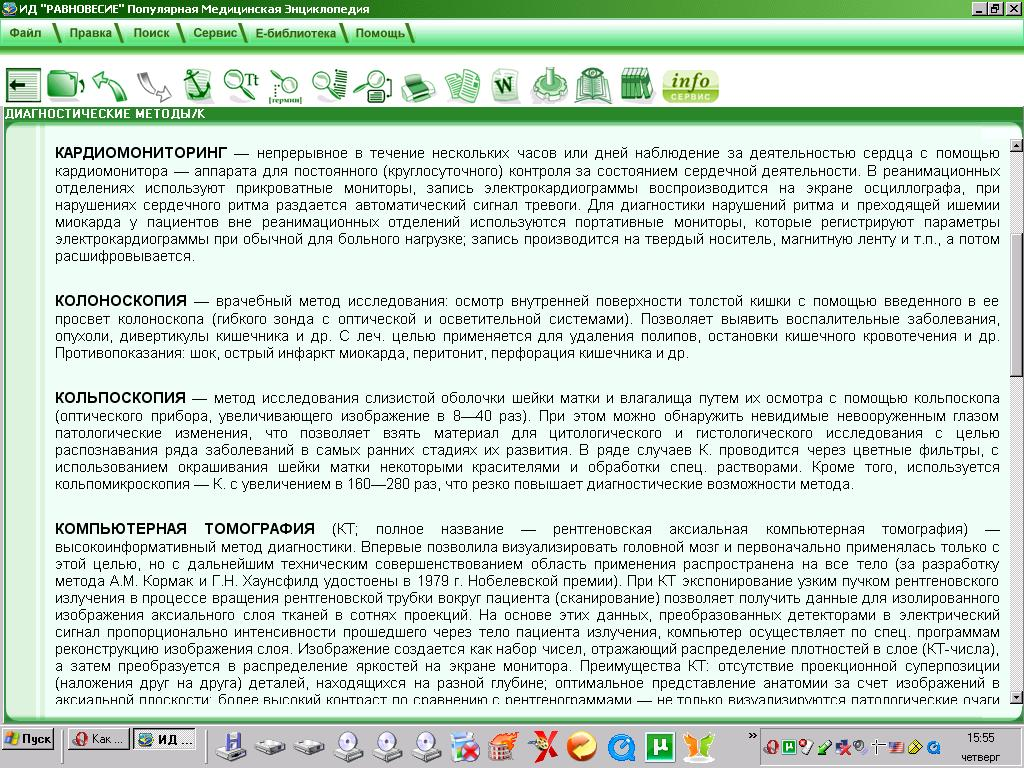
Task: Click the term search icon
Action: pos(285,86)
